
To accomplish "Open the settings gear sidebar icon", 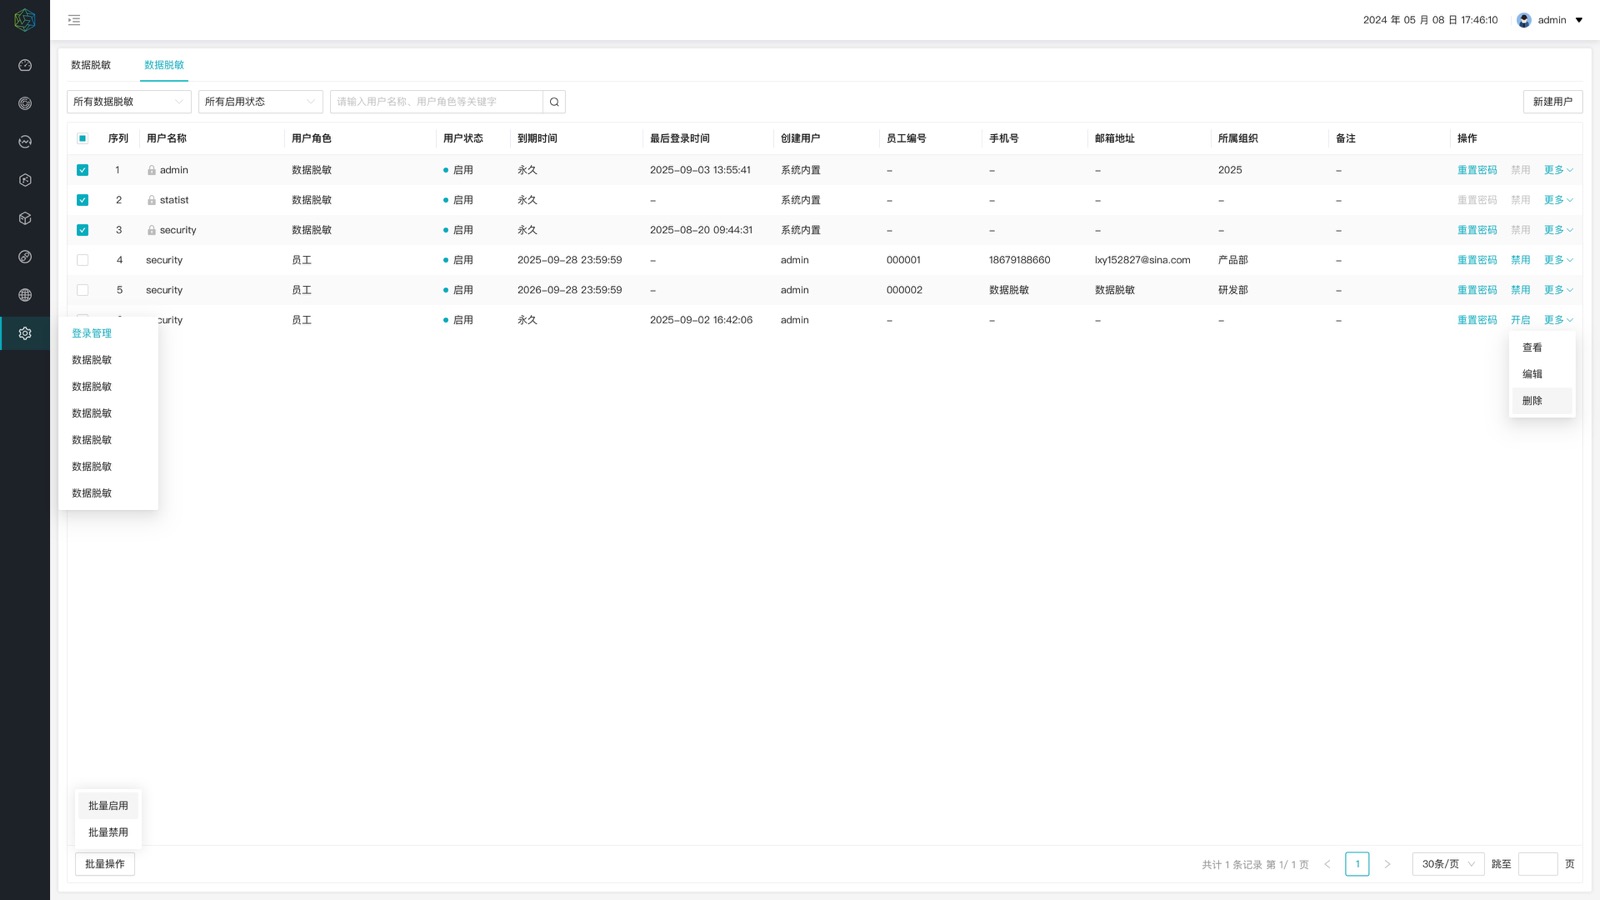I will [x=25, y=333].
